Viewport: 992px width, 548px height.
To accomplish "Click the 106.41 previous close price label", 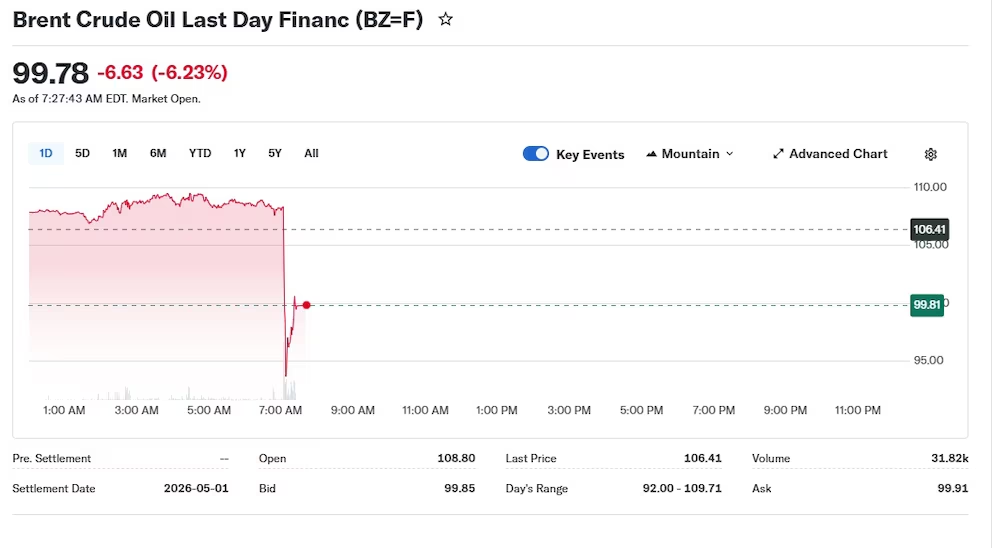I will pyautogui.click(x=929, y=230).
